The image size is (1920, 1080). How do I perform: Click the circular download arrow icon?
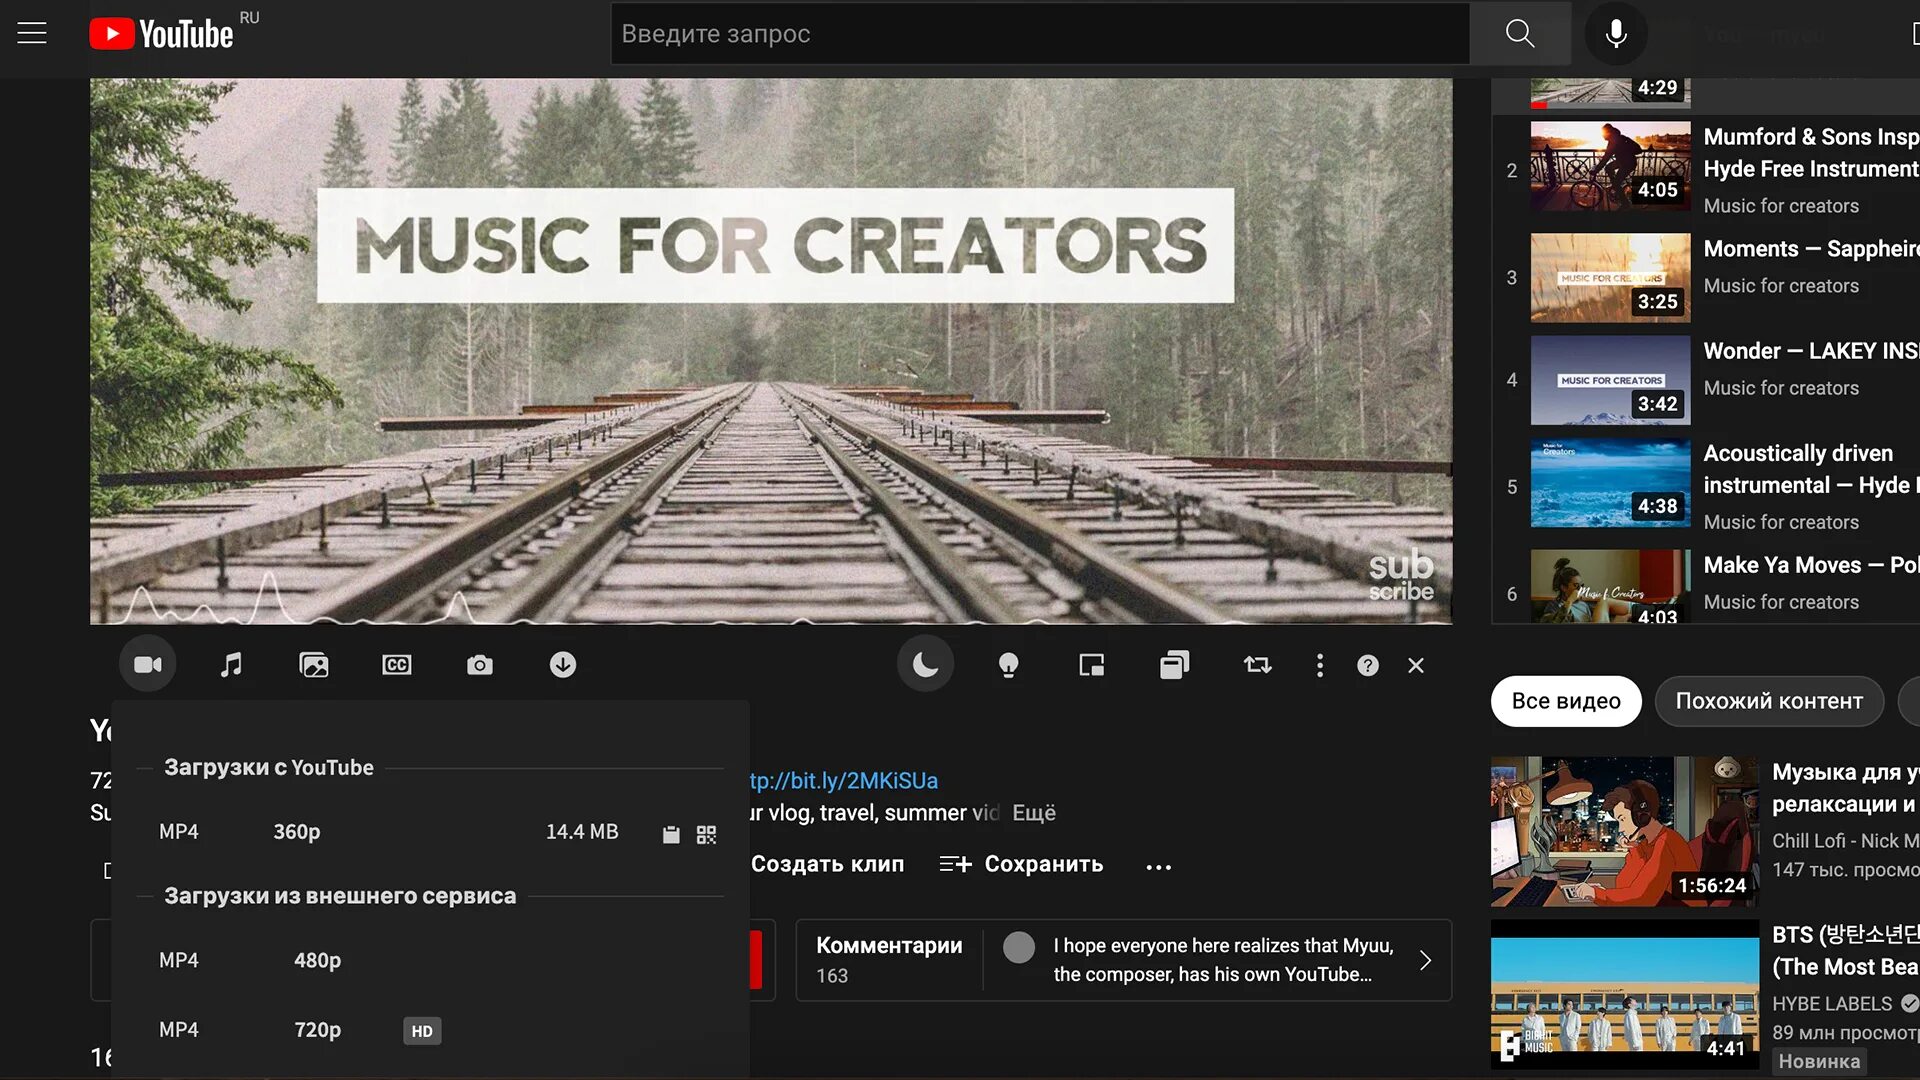563,665
